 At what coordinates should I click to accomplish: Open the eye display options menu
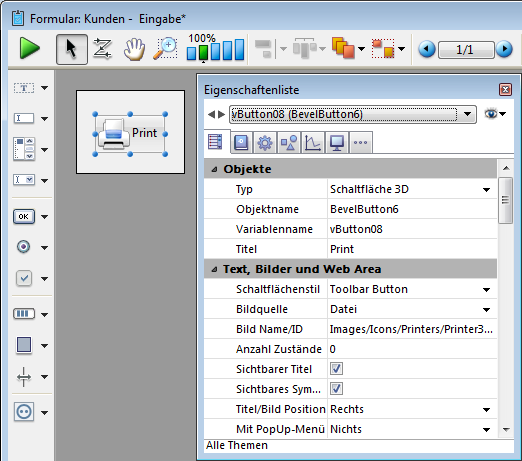tap(495, 114)
